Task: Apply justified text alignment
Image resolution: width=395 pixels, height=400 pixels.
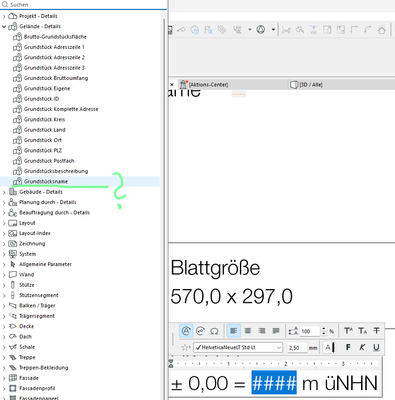Action: pyautogui.click(x=276, y=331)
